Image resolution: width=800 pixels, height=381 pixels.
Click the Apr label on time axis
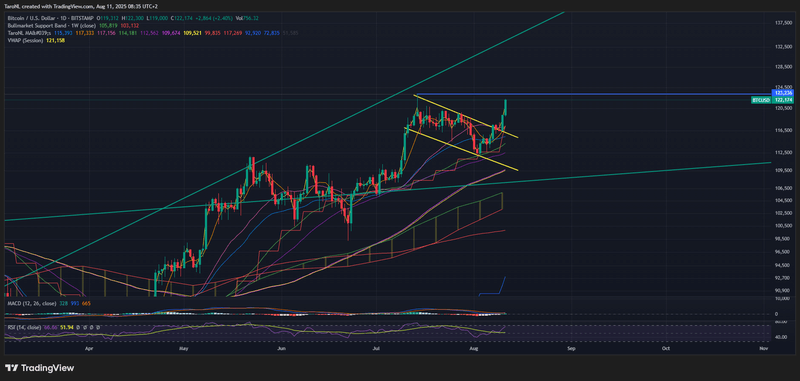(90, 348)
